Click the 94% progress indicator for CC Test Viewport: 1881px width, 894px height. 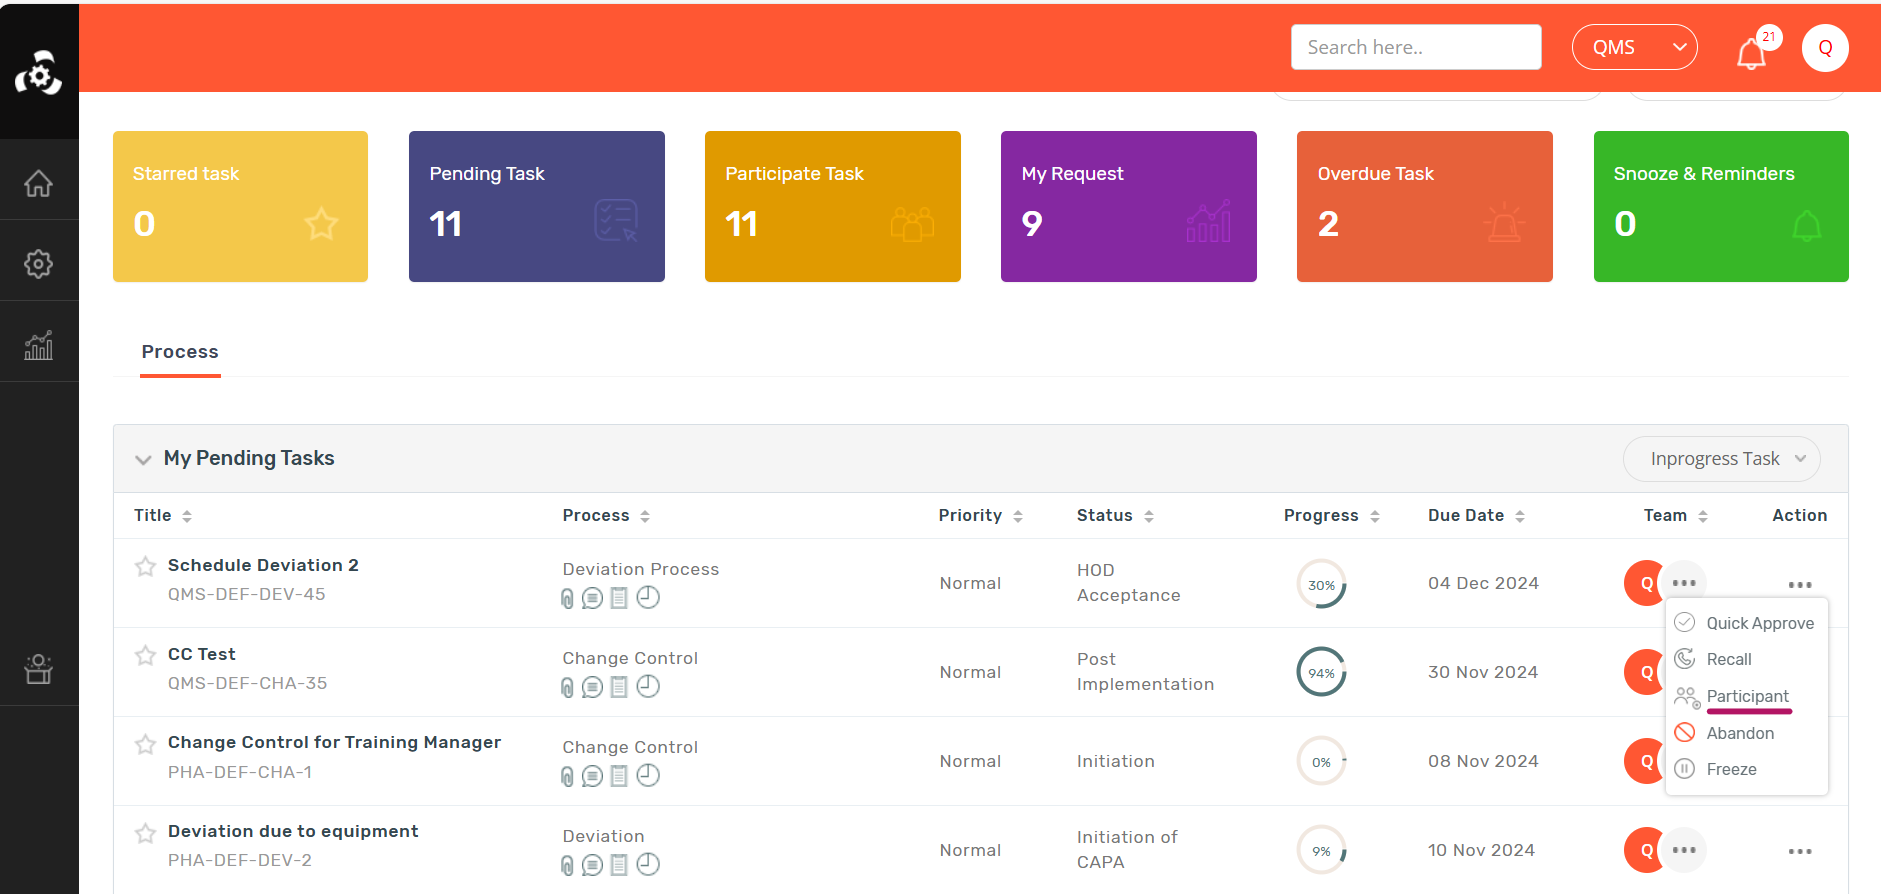(1321, 673)
